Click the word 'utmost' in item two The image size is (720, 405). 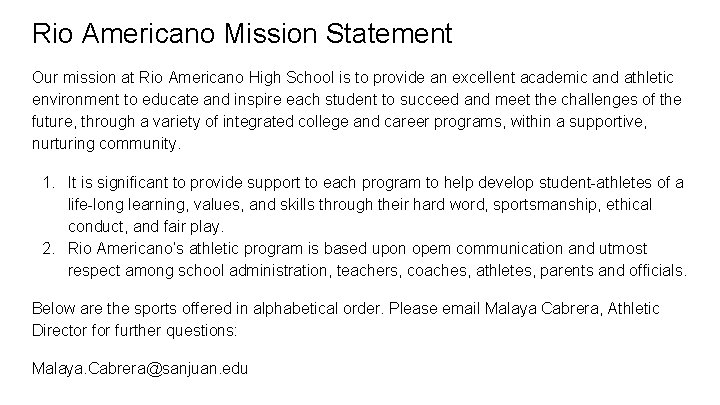point(622,248)
